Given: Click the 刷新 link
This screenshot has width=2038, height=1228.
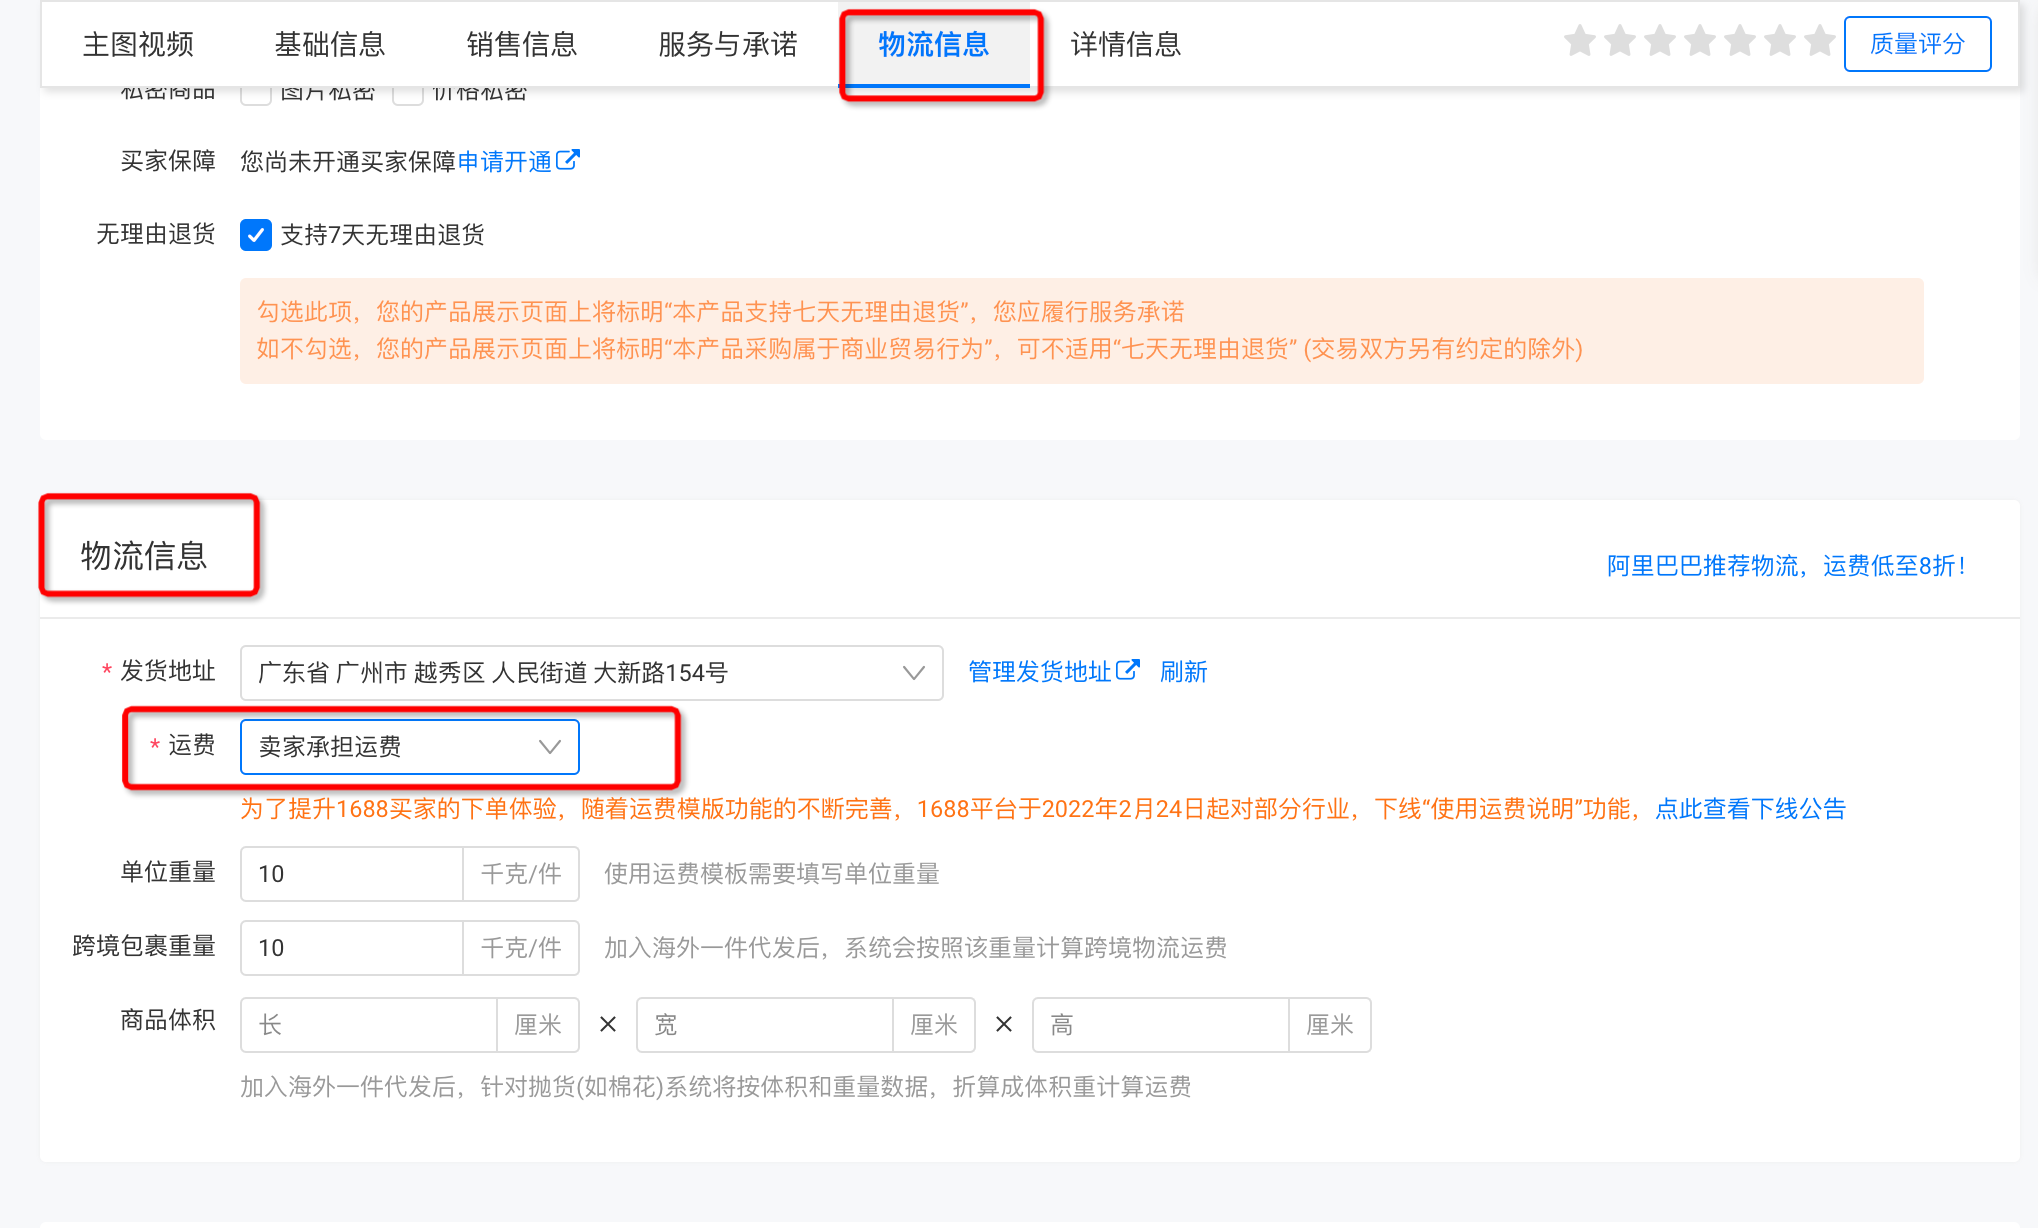Looking at the screenshot, I should [x=1184, y=671].
